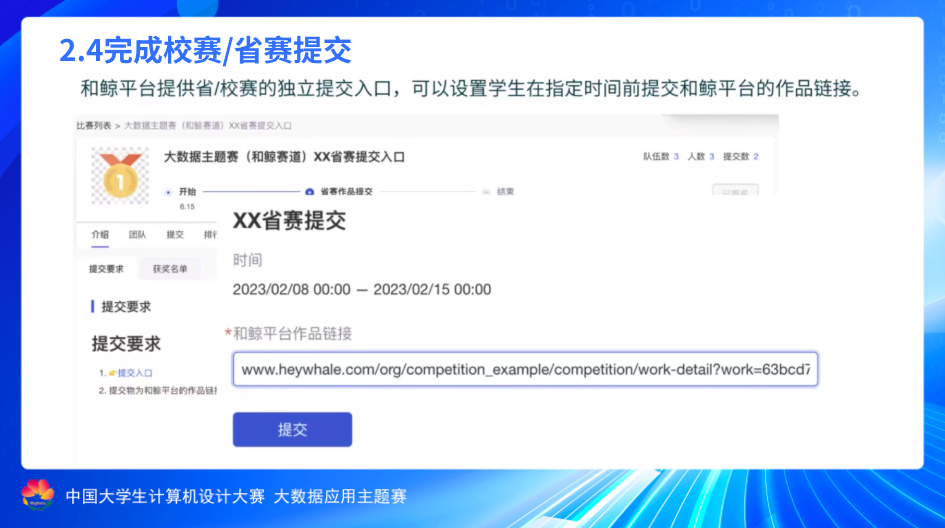945x528 pixels.
Task: Select the 提交要求 sub-tab
Action: (x=106, y=269)
